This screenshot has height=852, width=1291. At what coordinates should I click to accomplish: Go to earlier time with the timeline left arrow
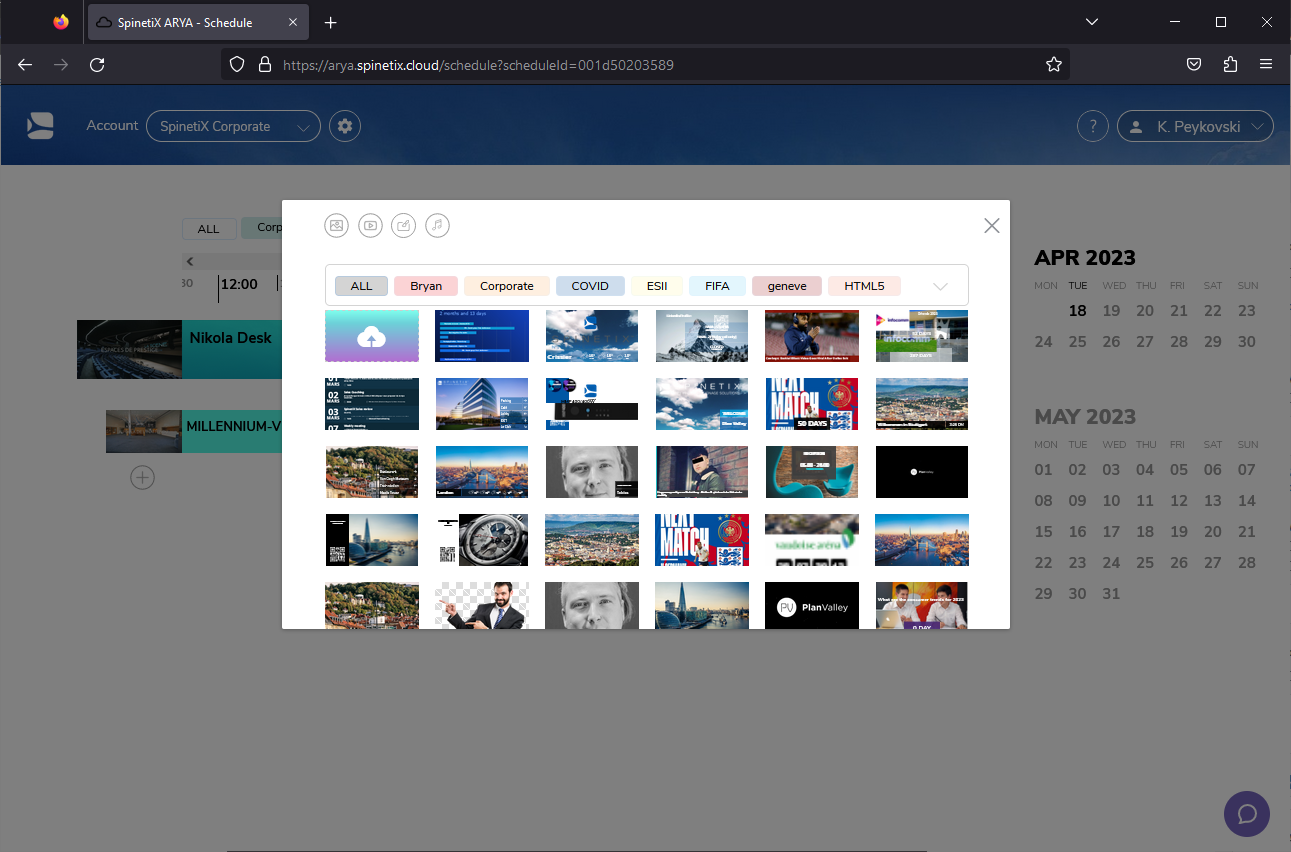[x=190, y=262]
